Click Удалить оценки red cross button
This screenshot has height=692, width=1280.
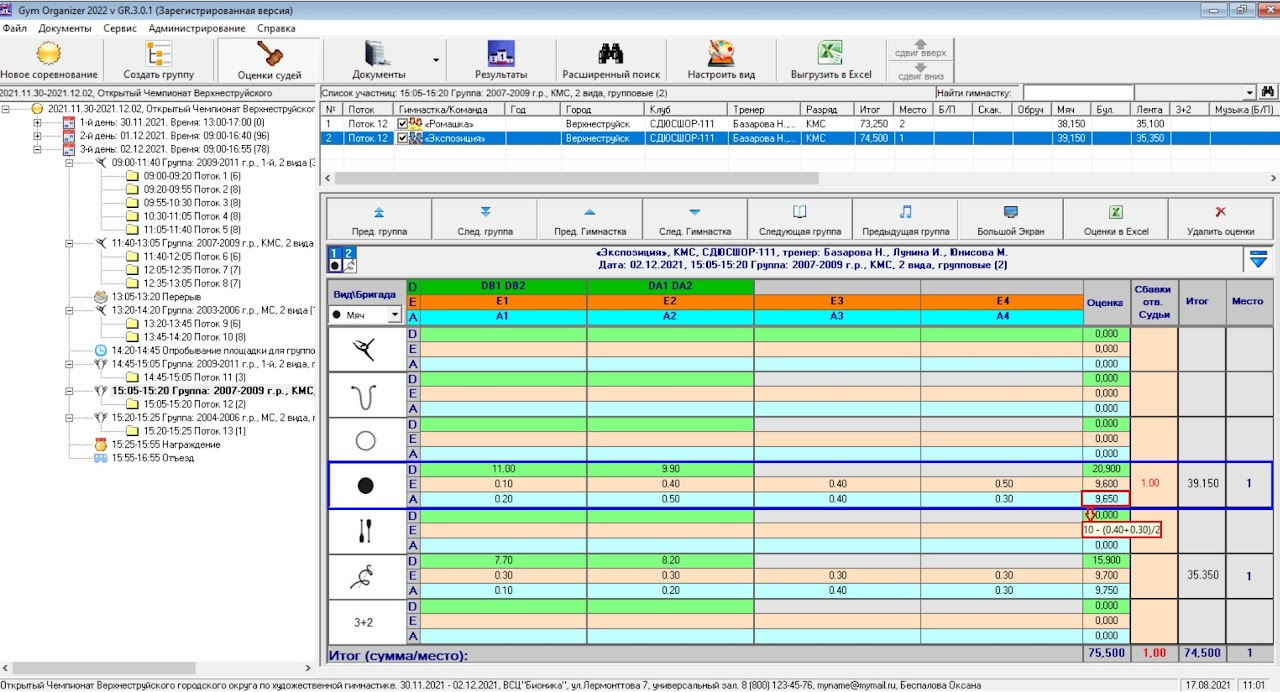1219,219
